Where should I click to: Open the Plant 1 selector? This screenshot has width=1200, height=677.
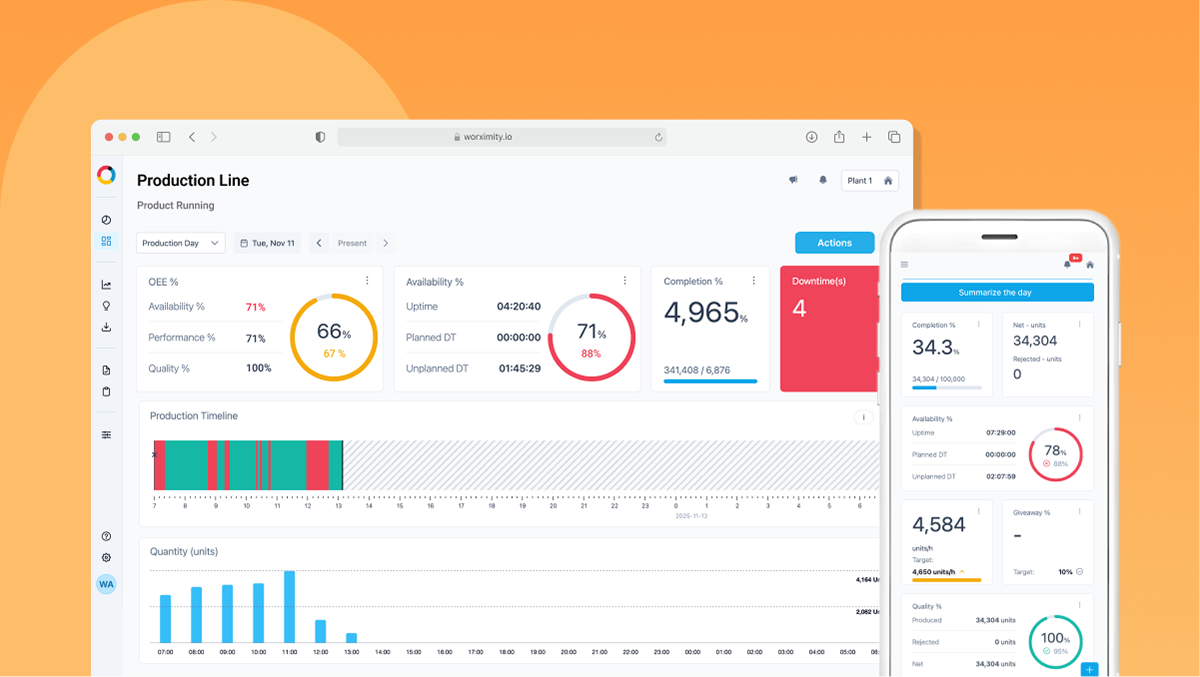[x=870, y=181]
